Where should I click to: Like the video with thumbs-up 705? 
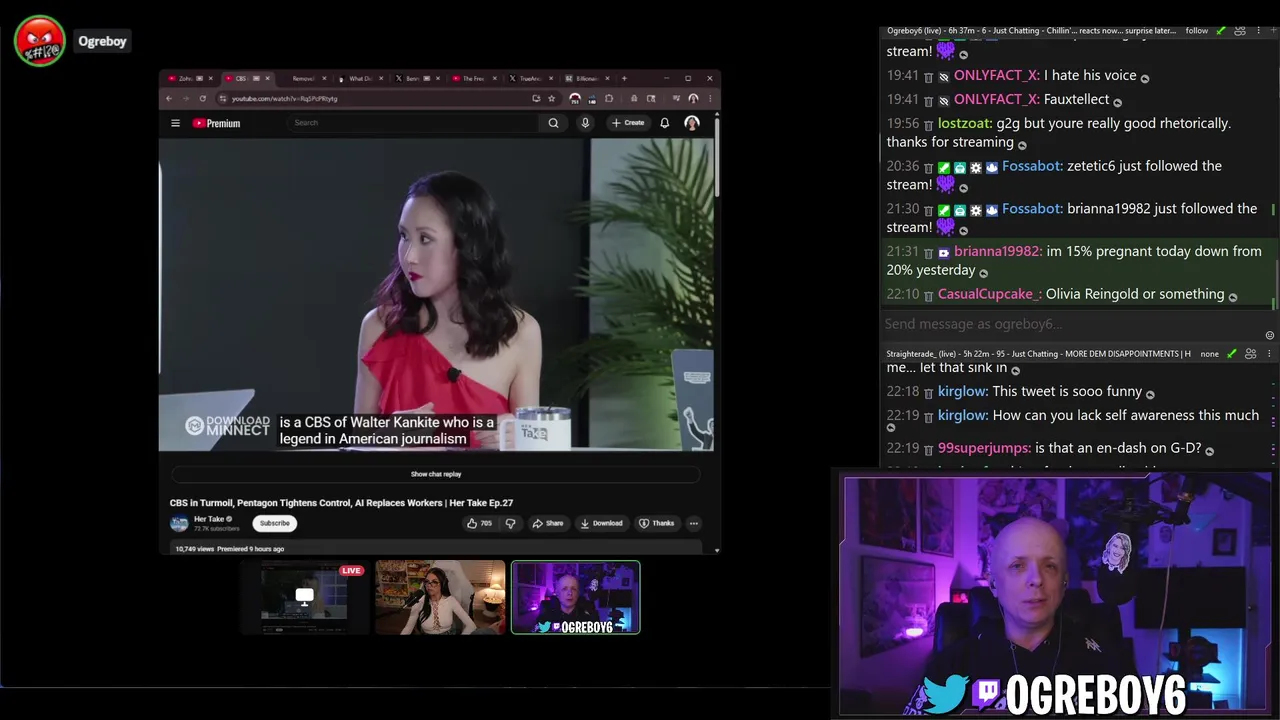pyautogui.click(x=479, y=523)
